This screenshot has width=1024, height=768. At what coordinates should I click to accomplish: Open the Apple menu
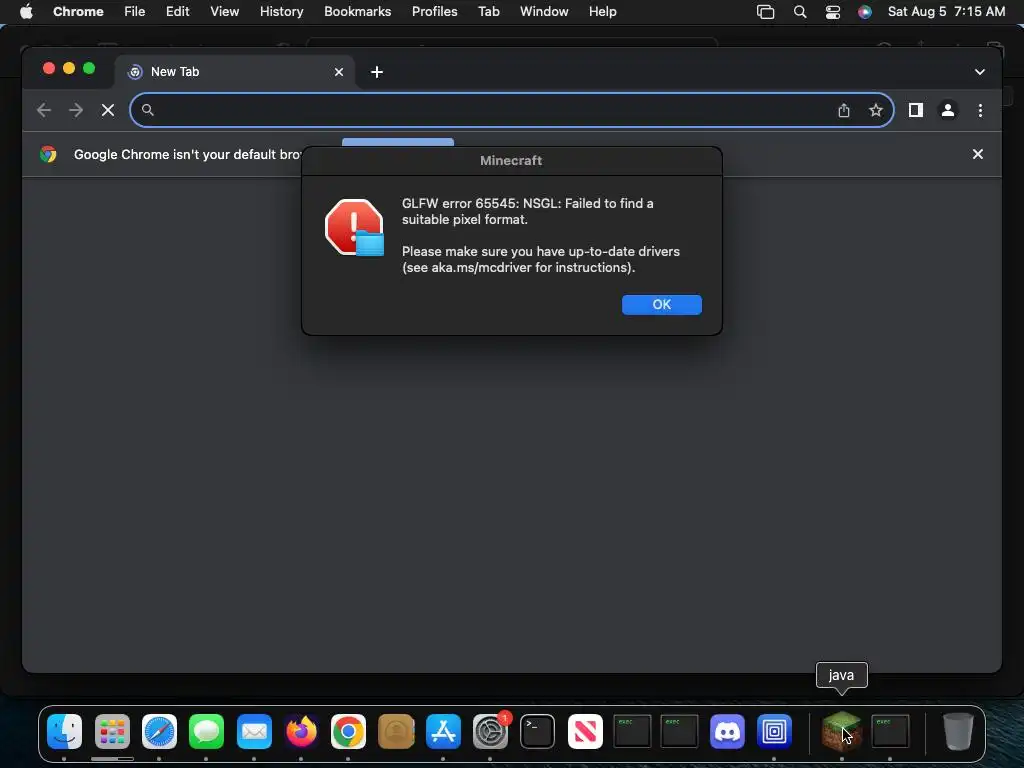(26, 12)
